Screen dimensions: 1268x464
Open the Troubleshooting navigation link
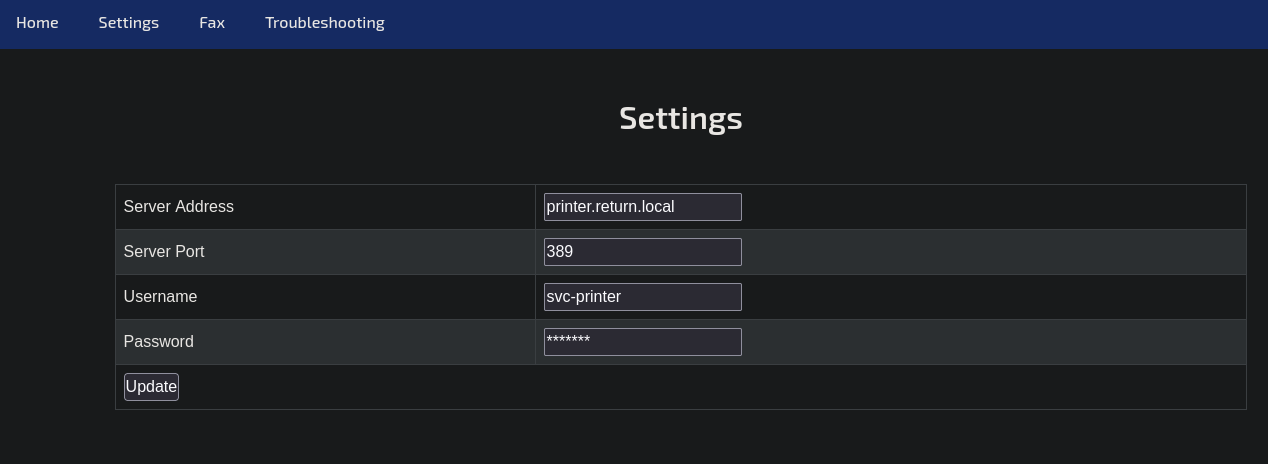324,22
